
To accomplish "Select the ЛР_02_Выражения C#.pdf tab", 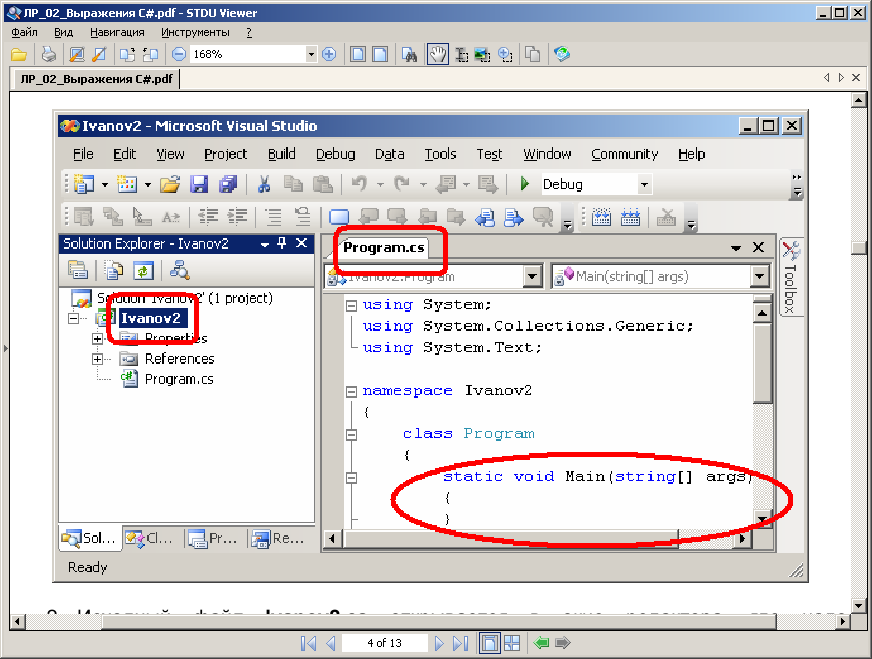I will [x=96, y=79].
